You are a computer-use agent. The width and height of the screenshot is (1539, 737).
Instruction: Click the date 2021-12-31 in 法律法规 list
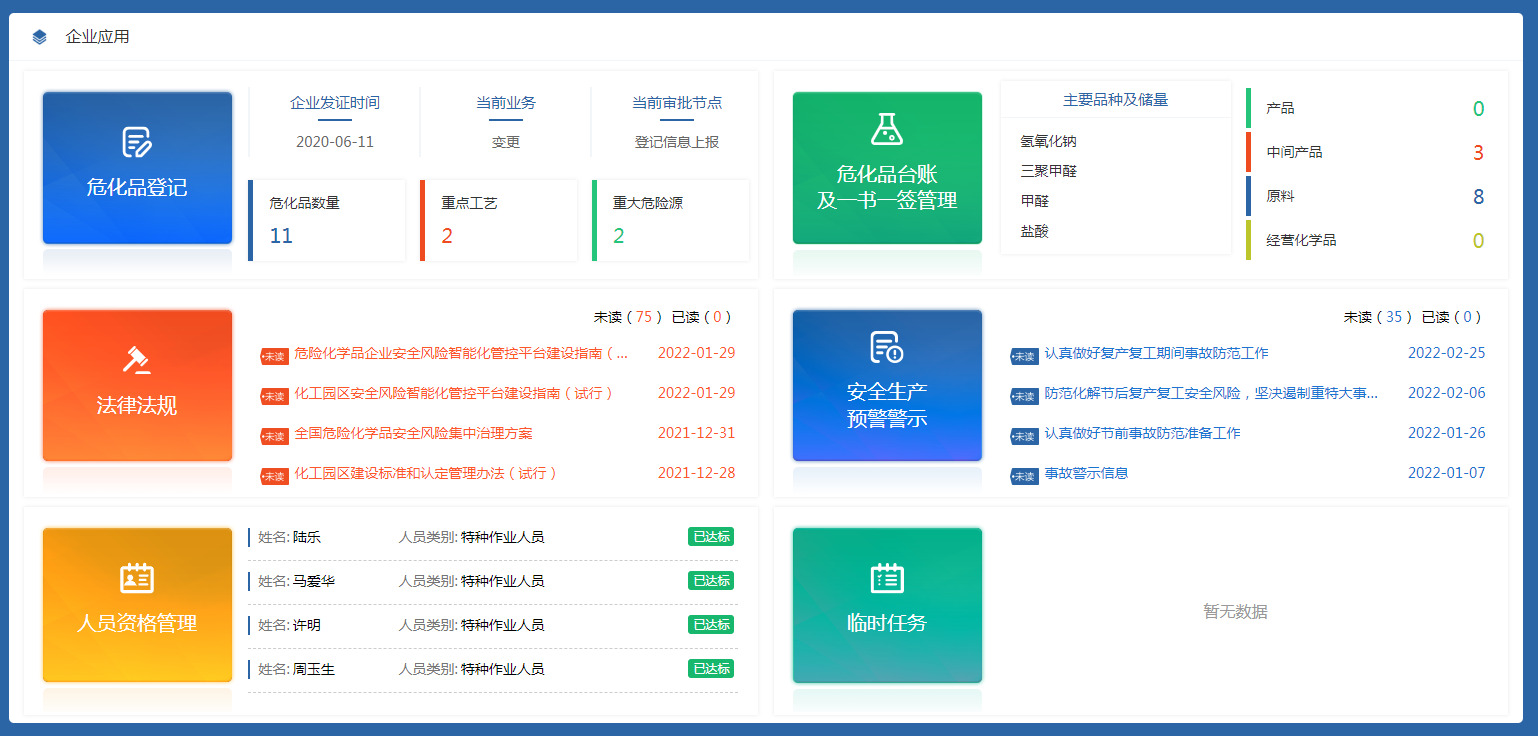pyautogui.click(x=696, y=433)
